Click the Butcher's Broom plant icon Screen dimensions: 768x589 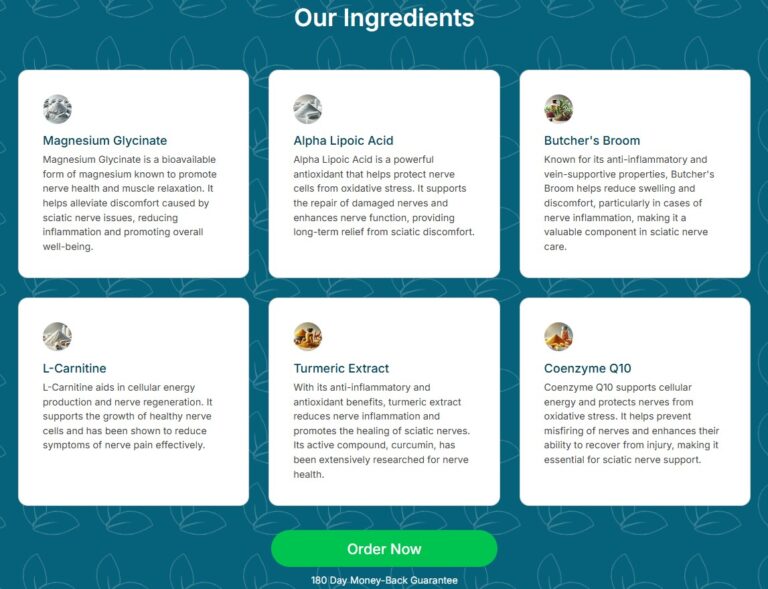click(558, 109)
